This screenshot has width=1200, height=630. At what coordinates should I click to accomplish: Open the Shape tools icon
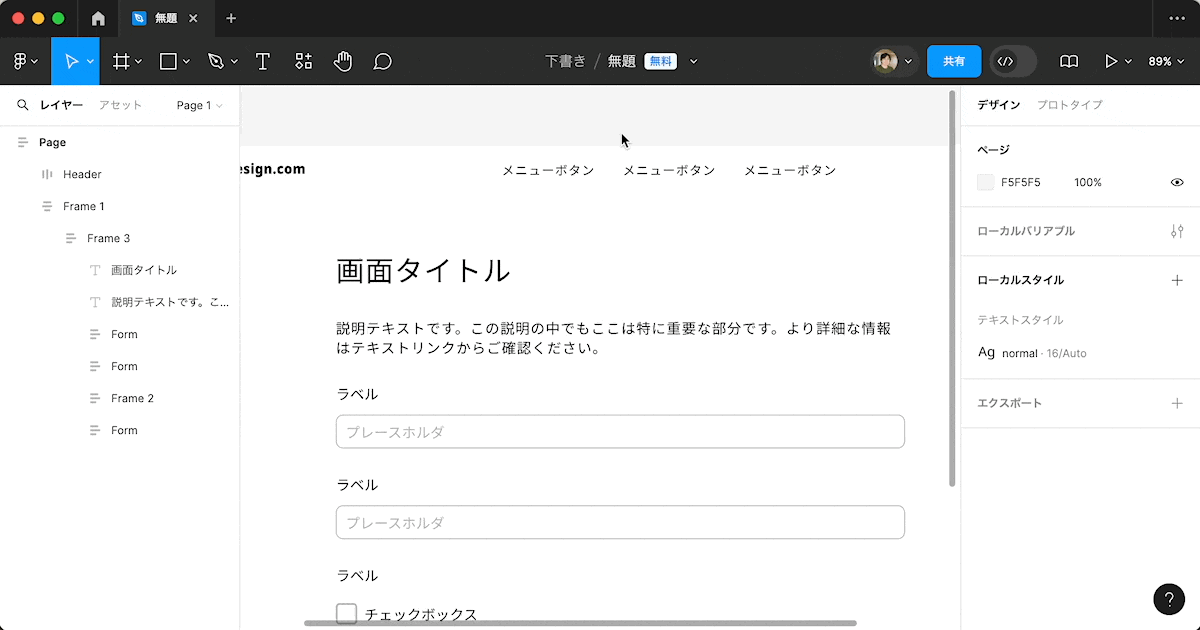(x=167, y=61)
